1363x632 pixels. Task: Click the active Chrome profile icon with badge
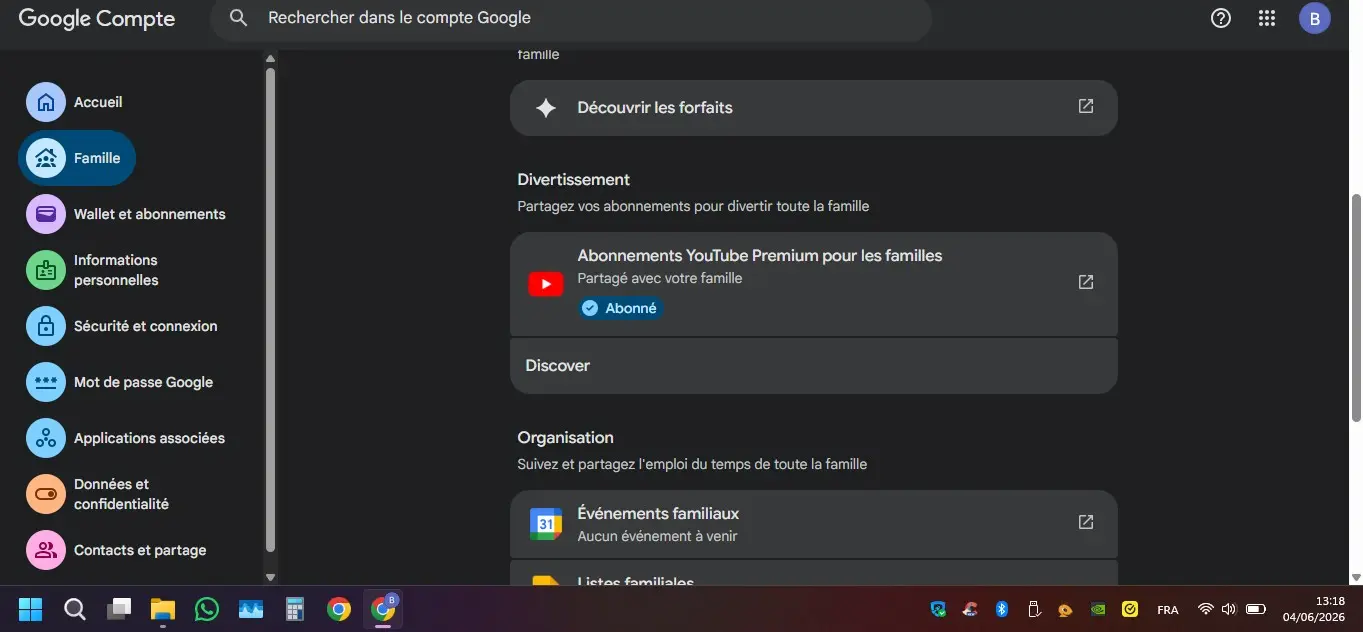coord(383,609)
